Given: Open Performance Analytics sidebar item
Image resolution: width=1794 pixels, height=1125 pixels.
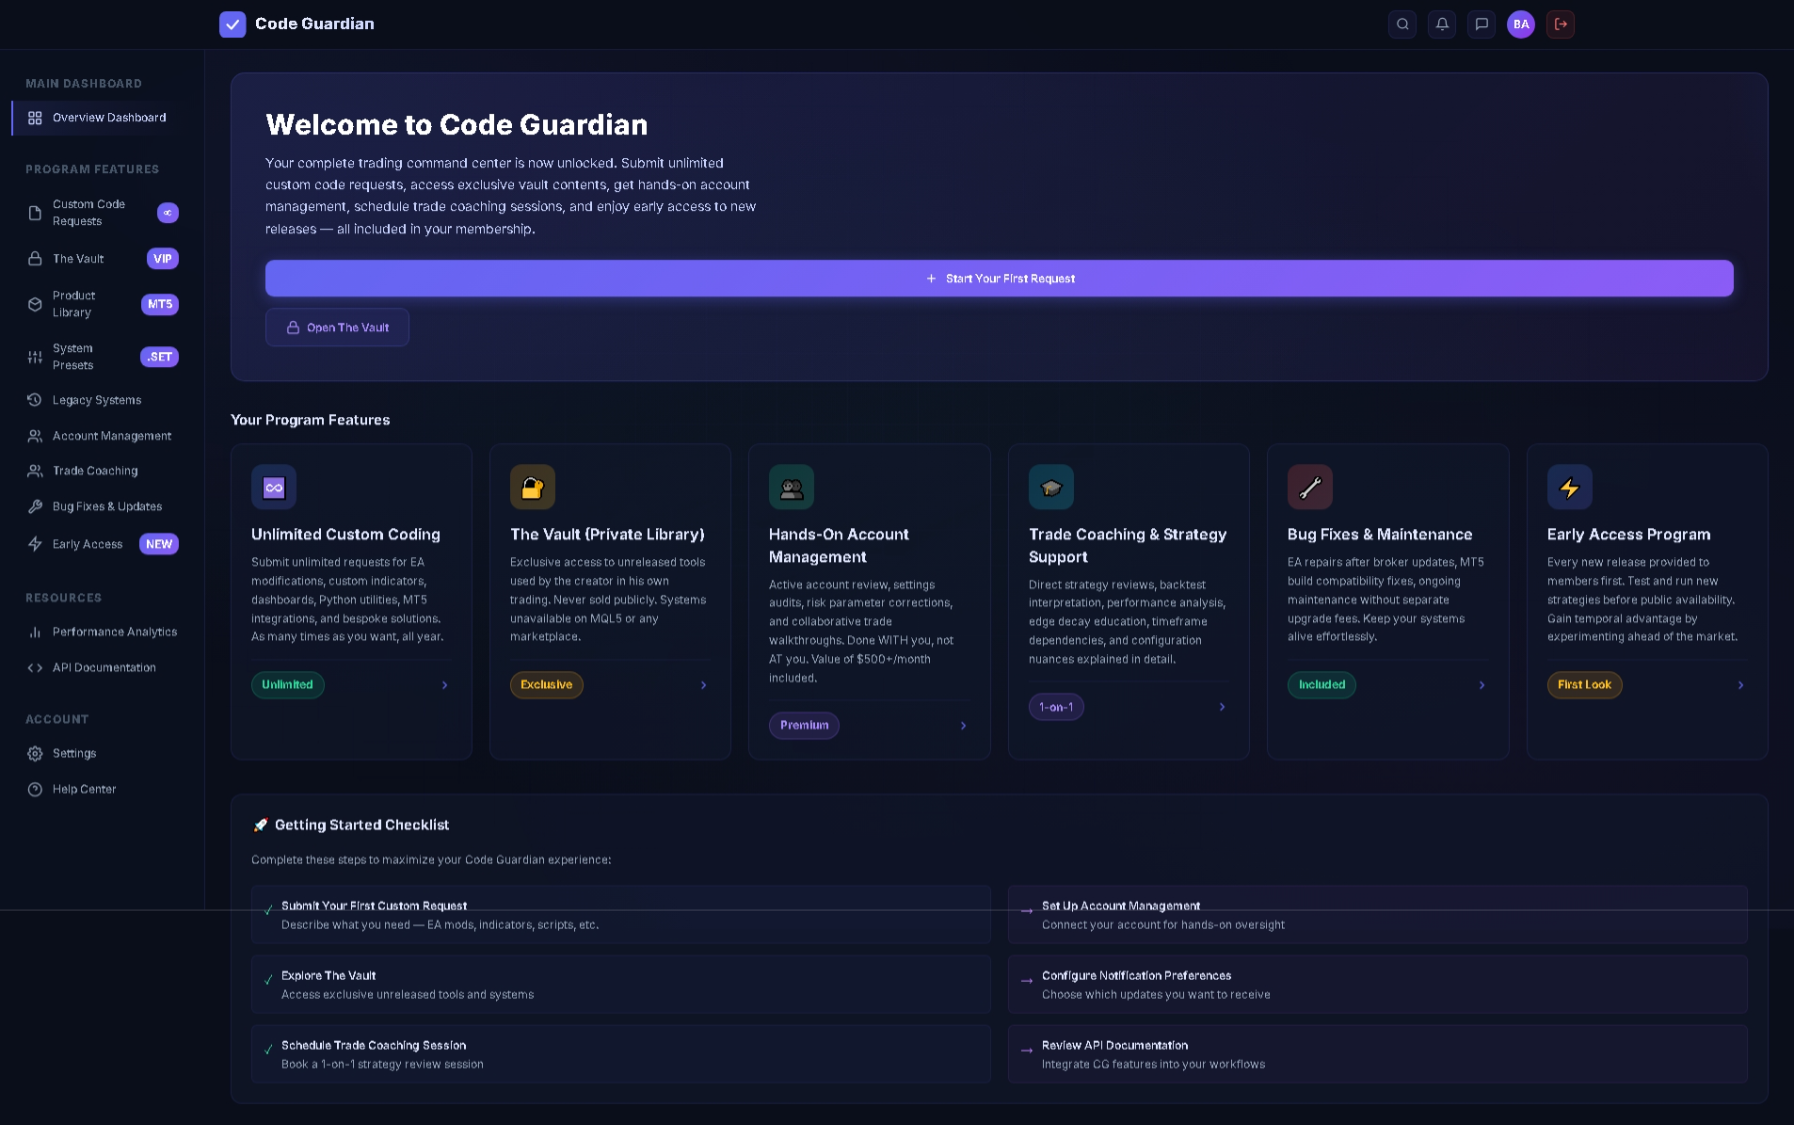Looking at the screenshot, I should (x=102, y=632).
